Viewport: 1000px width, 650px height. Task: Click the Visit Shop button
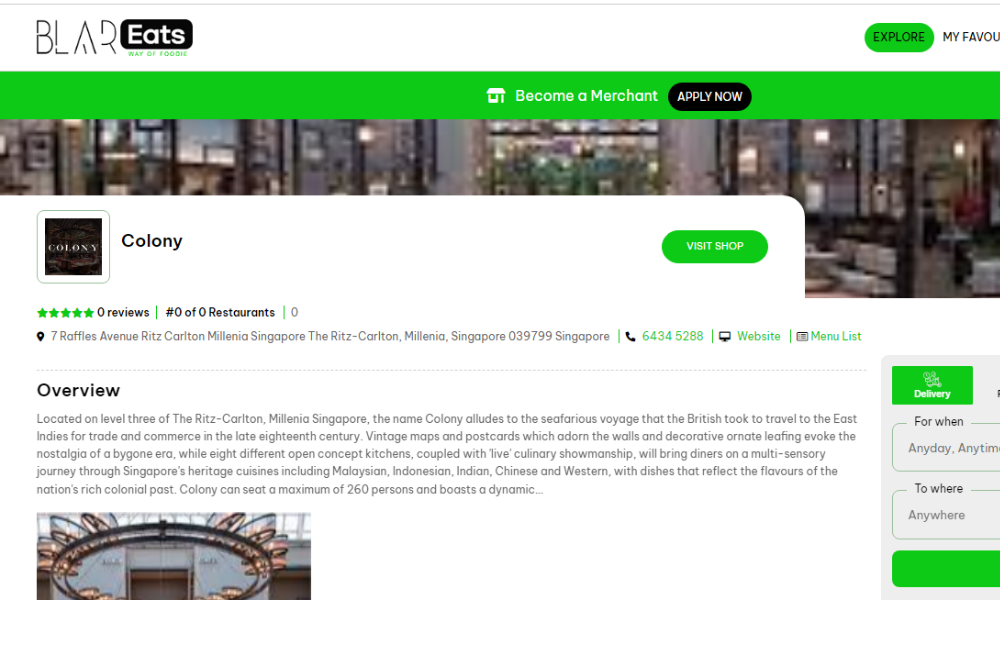pos(714,246)
